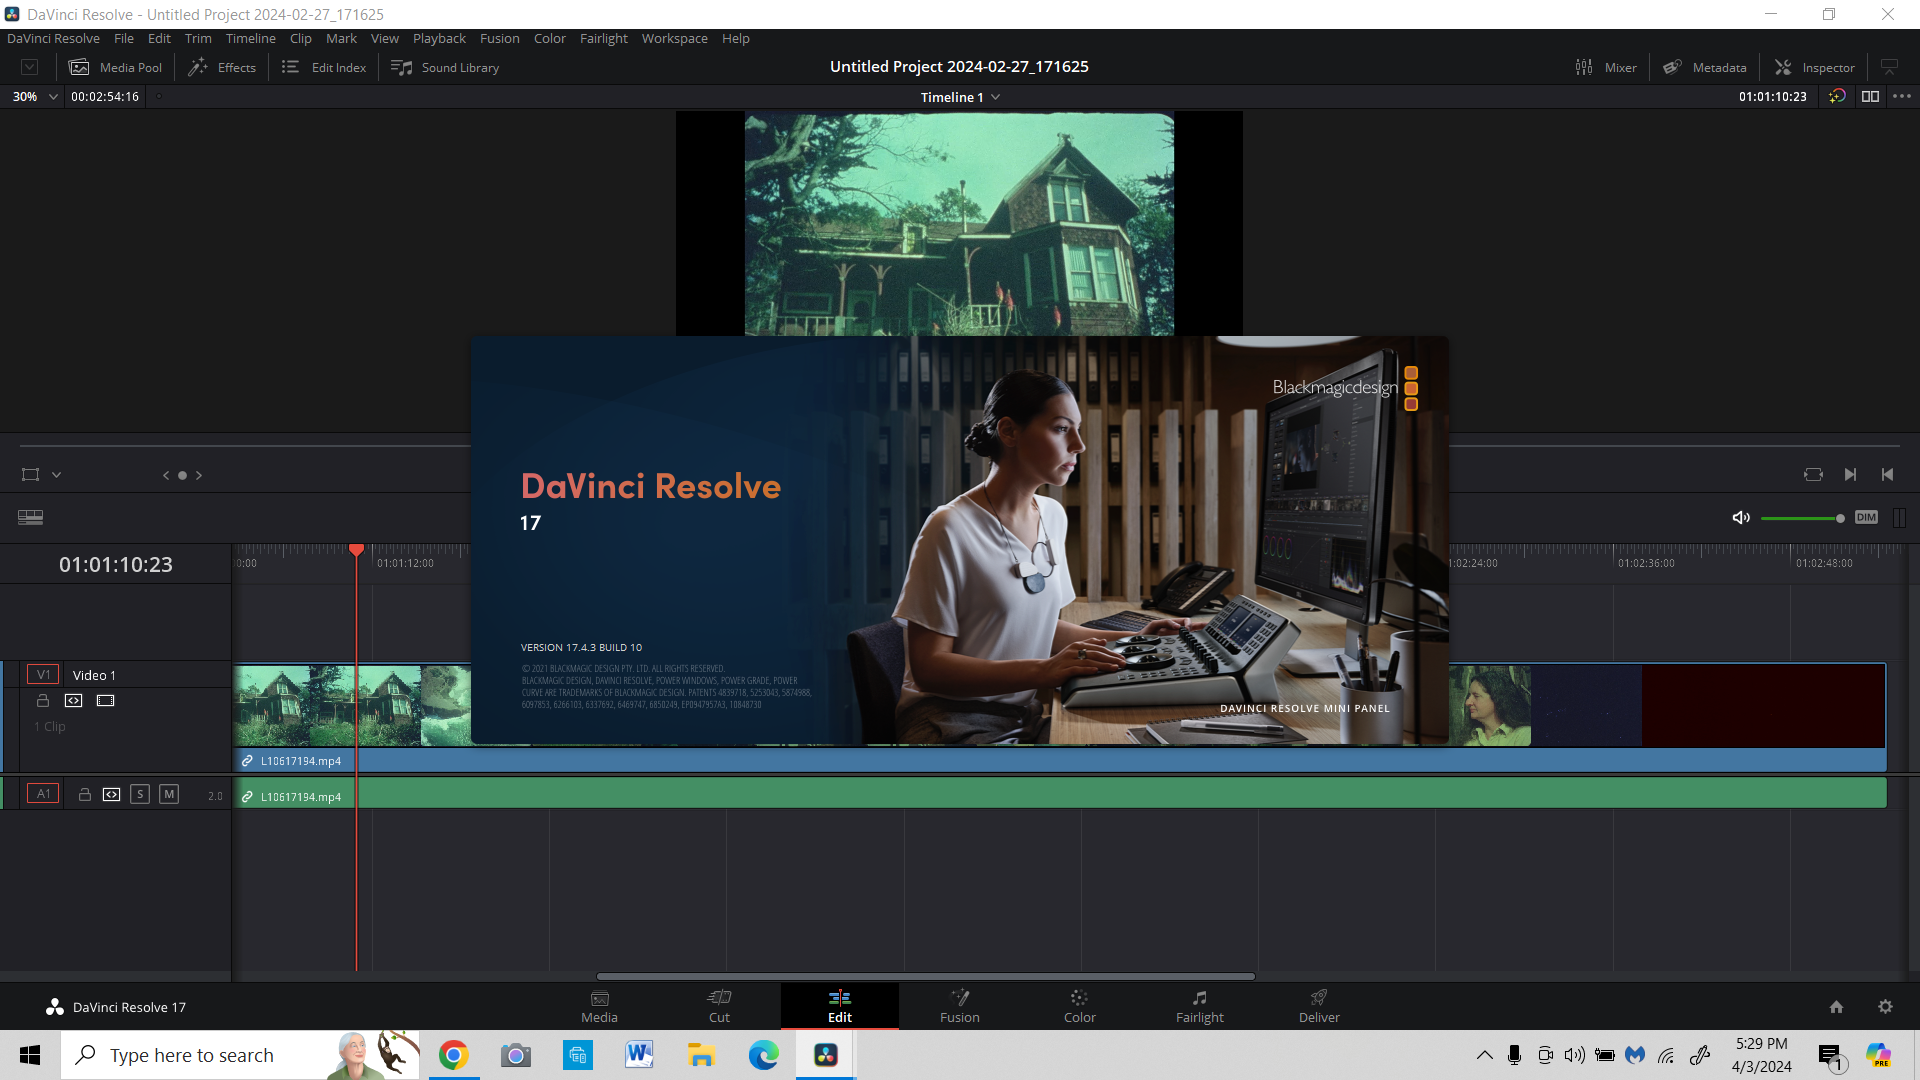Open the Trim menu
Viewport: 1920px width, 1080px height.
click(x=198, y=38)
